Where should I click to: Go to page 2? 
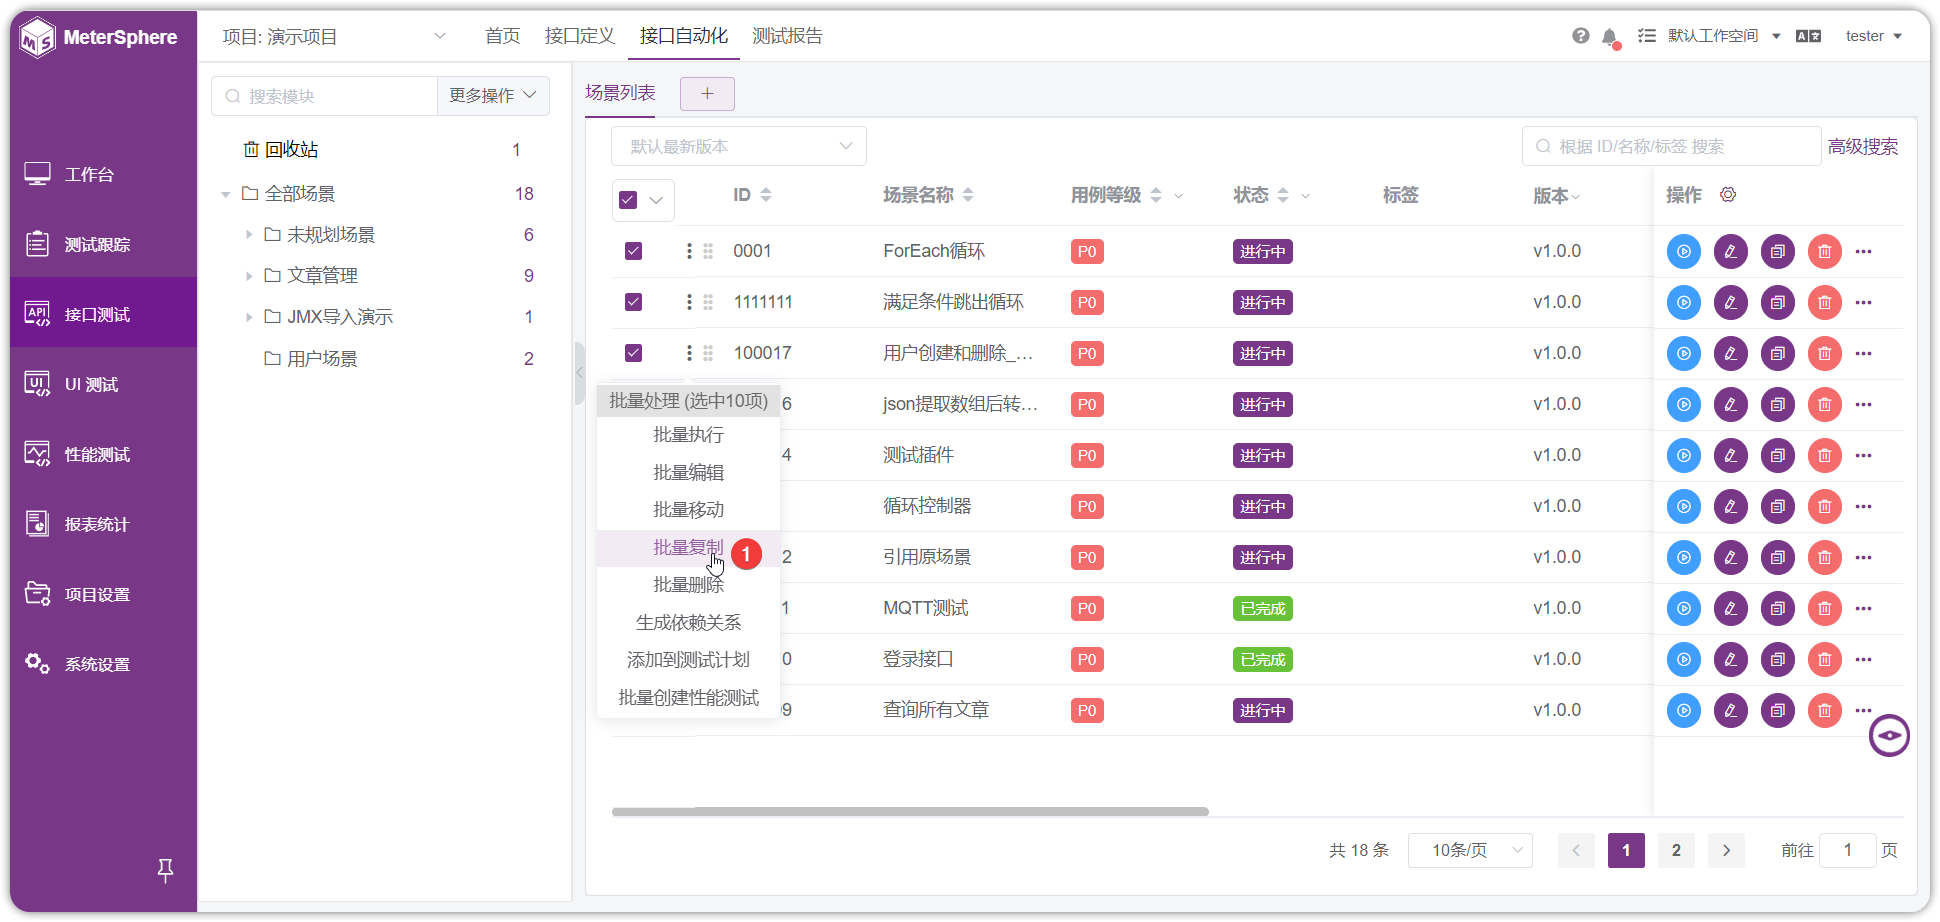1676,850
